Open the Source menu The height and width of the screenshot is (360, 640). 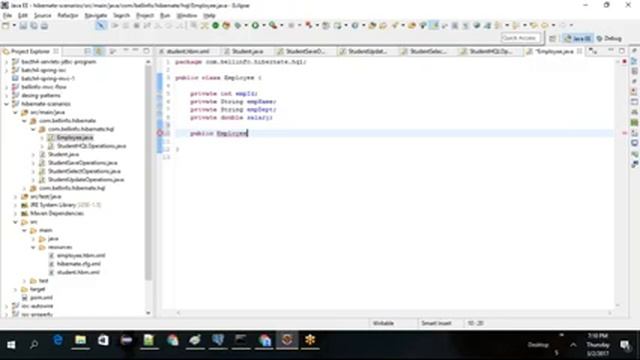point(42,16)
